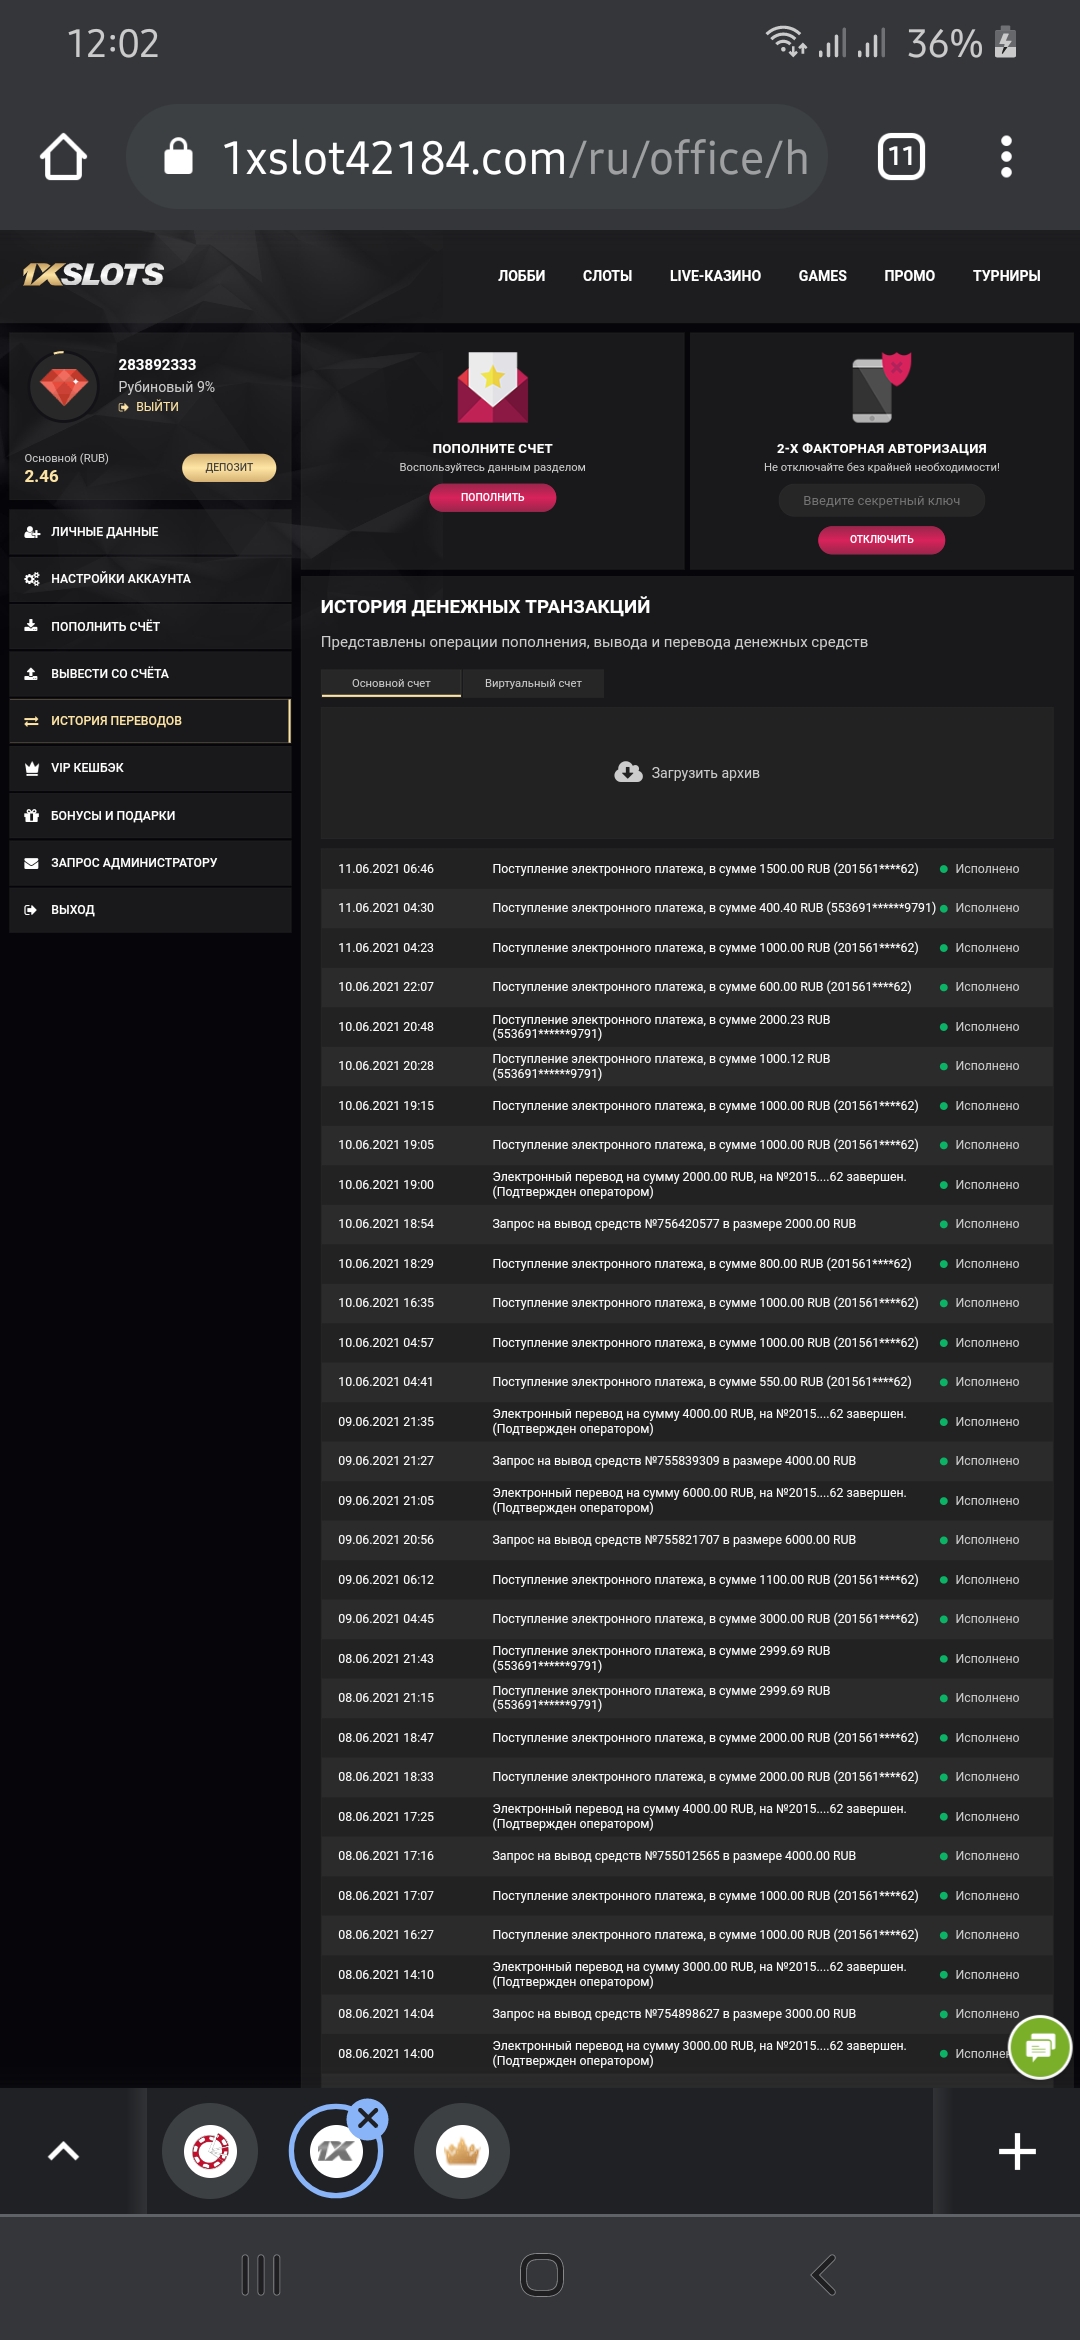1080x2340 pixels.
Task: Open the browser tab switcher showing 11
Action: [901, 157]
